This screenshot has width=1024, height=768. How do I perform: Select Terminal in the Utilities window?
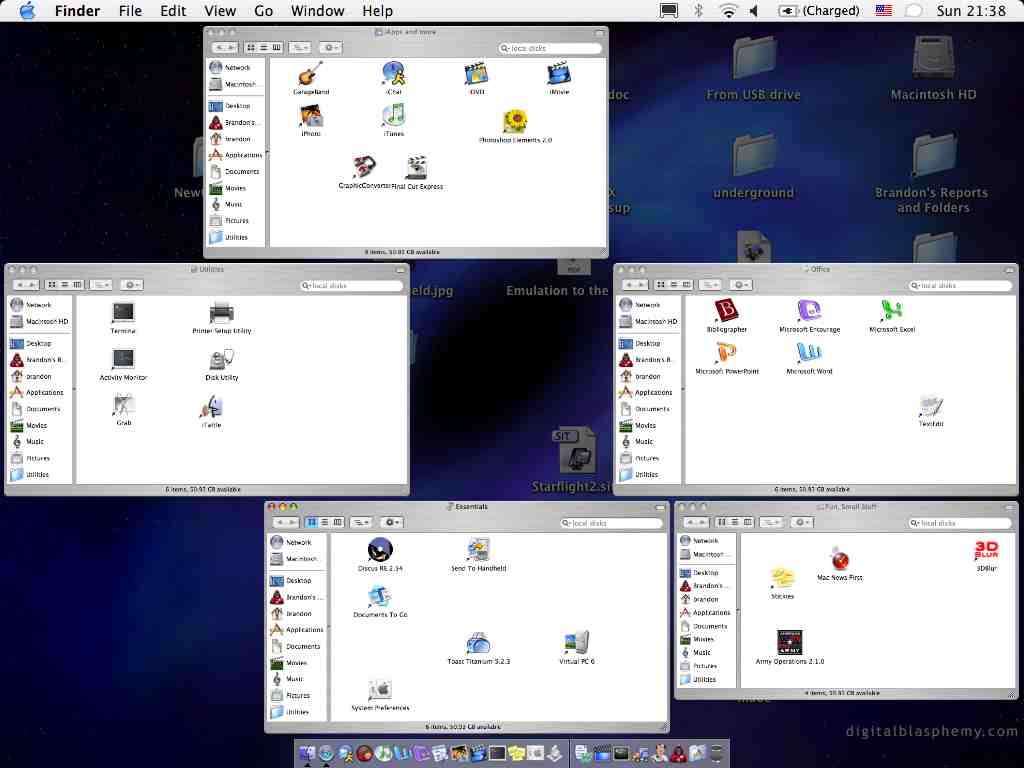pyautogui.click(x=123, y=313)
